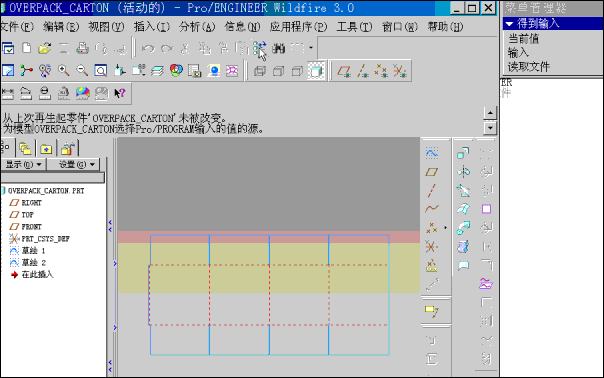Open the 帮助(H) menu
Screen dimensions: 604x378
pyautogui.click(x=445, y=27)
